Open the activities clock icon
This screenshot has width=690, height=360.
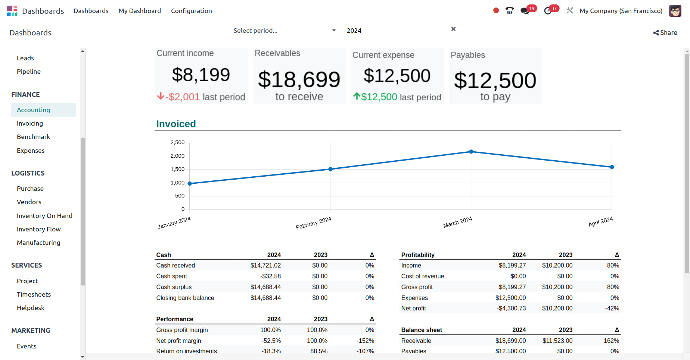click(548, 11)
